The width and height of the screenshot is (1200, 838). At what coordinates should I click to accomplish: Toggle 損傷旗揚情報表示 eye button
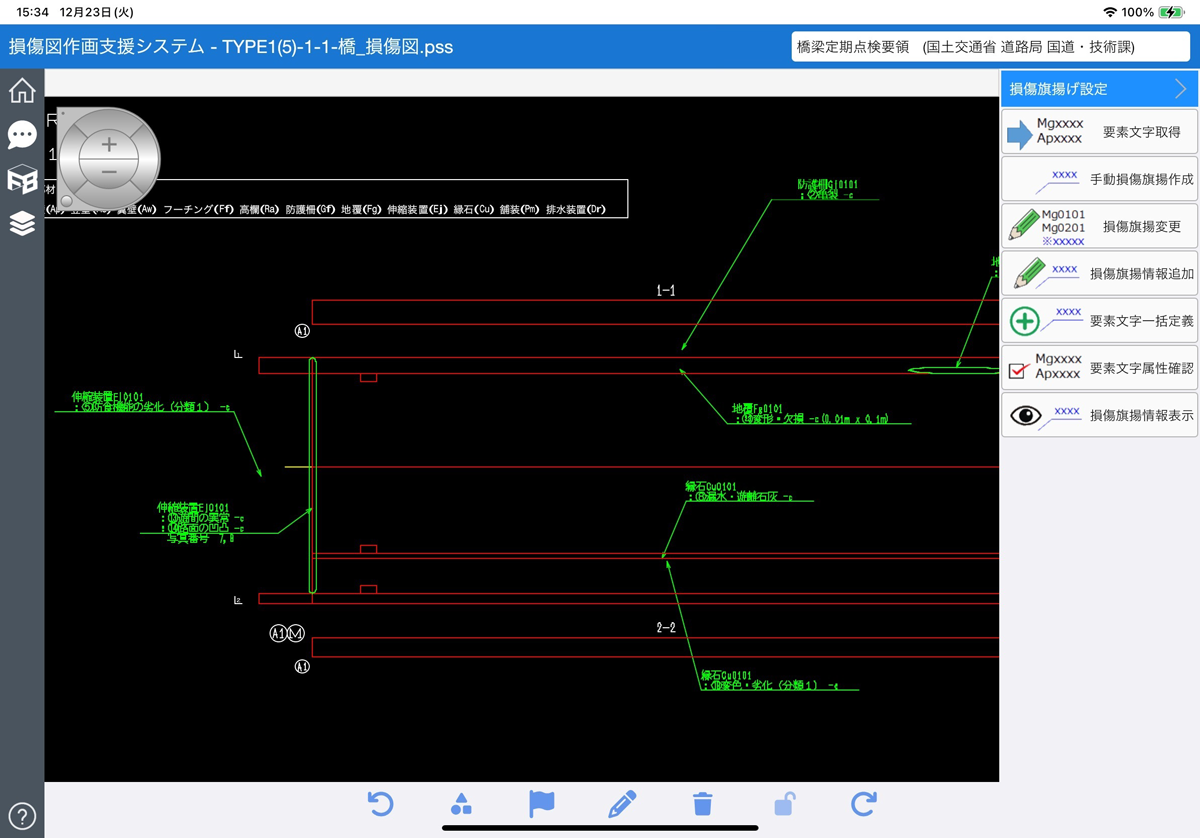pyautogui.click(x=1099, y=415)
